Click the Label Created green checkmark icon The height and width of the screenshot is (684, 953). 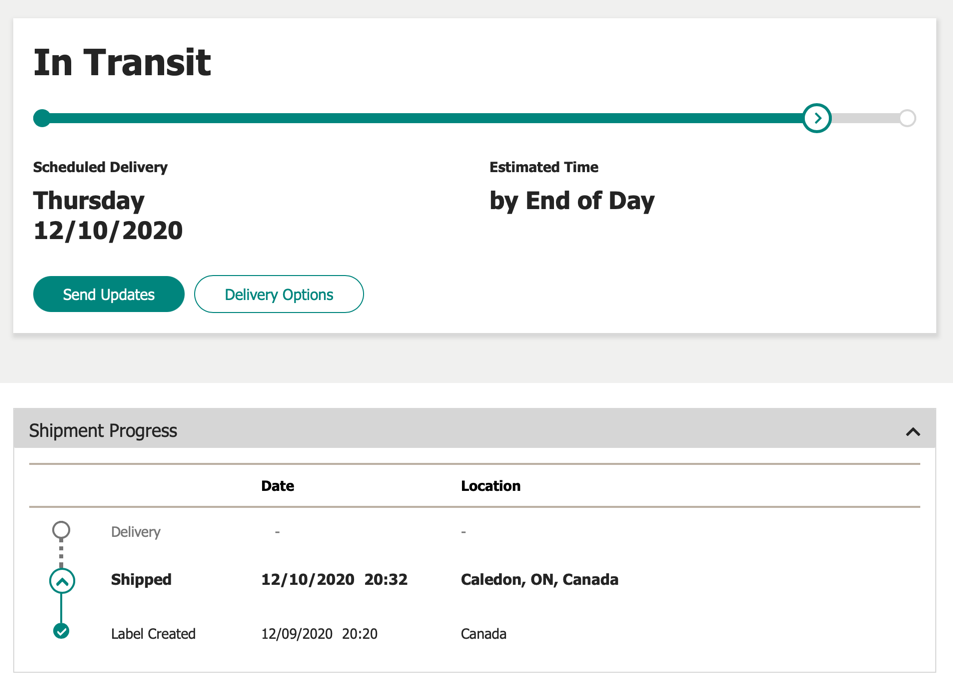pyautogui.click(x=62, y=631)
